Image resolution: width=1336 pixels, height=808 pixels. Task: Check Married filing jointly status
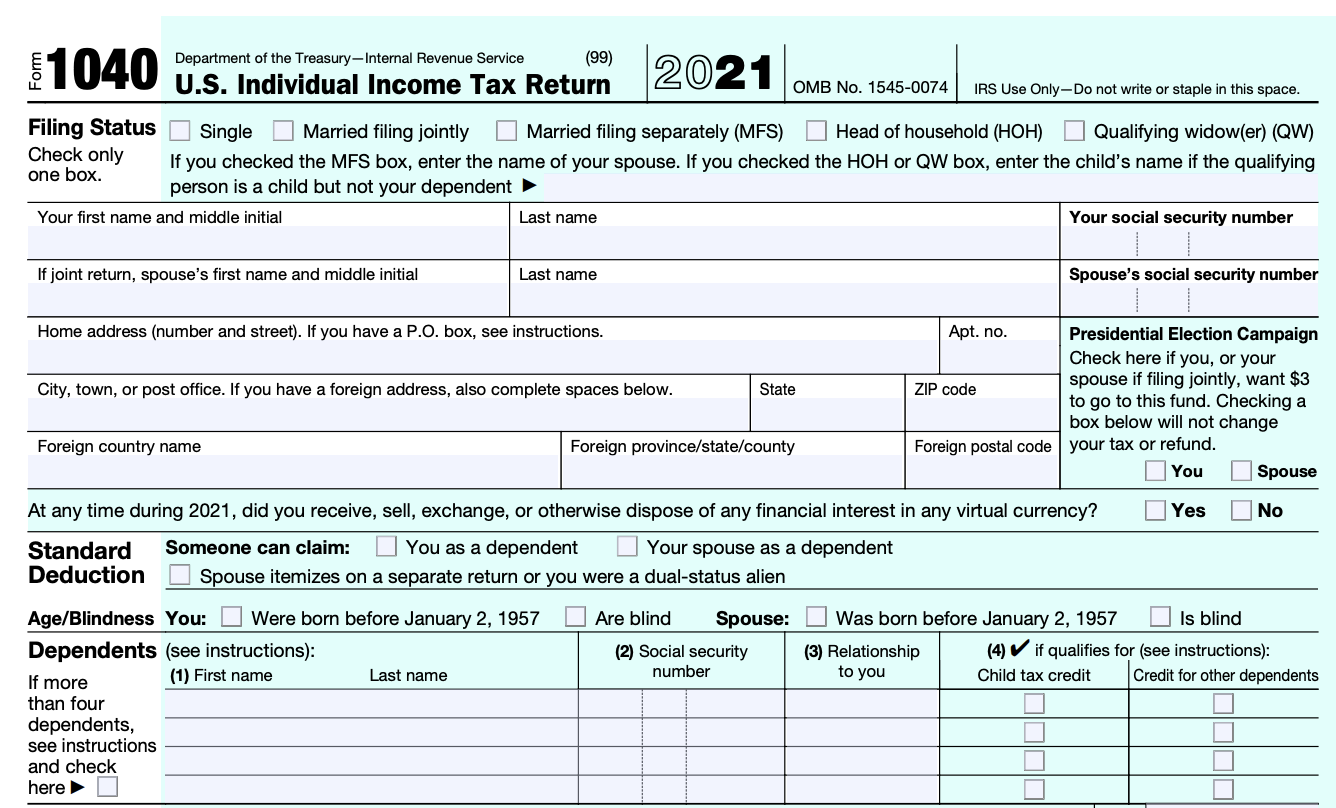tap(283, 130)
